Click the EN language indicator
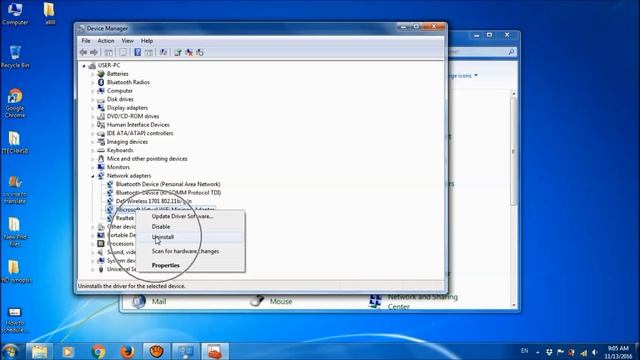Screen dimensions: 640x360 (524, 351)
